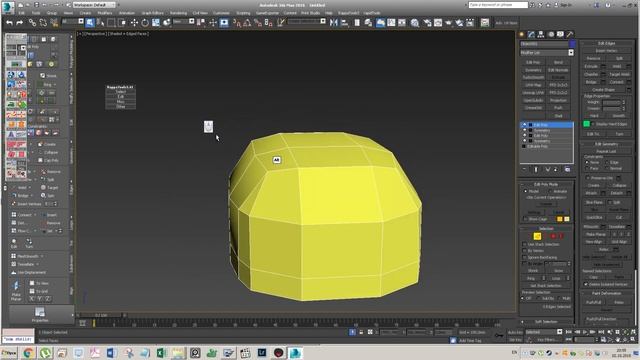Select the Select and Scale tool

coord(156,23)
